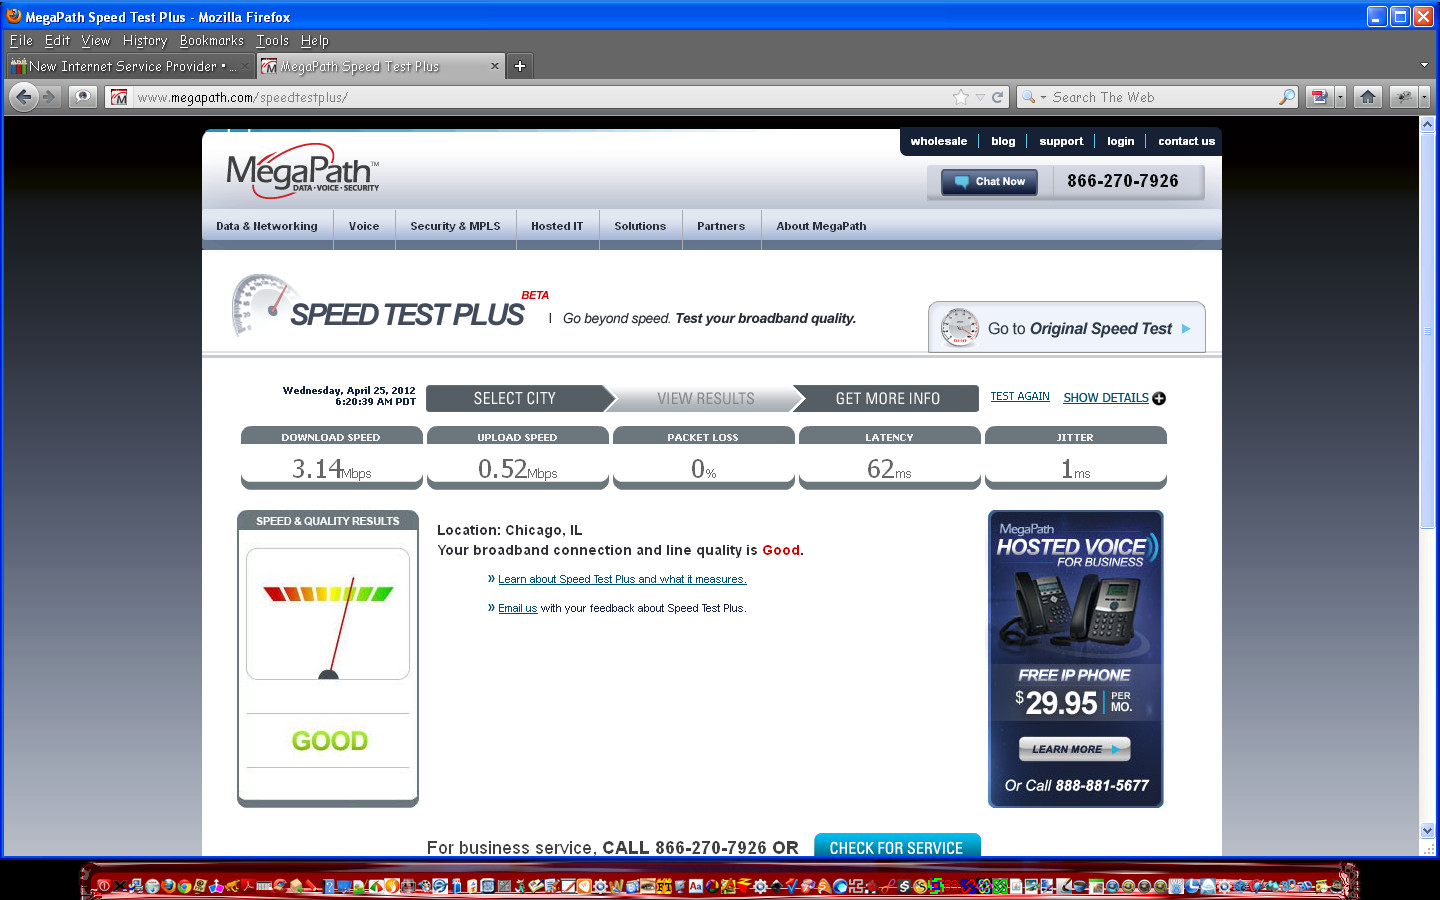Close the MegaPath Speed Test Plus tab
Screen dimensions: 1440x900
(494, 66)
